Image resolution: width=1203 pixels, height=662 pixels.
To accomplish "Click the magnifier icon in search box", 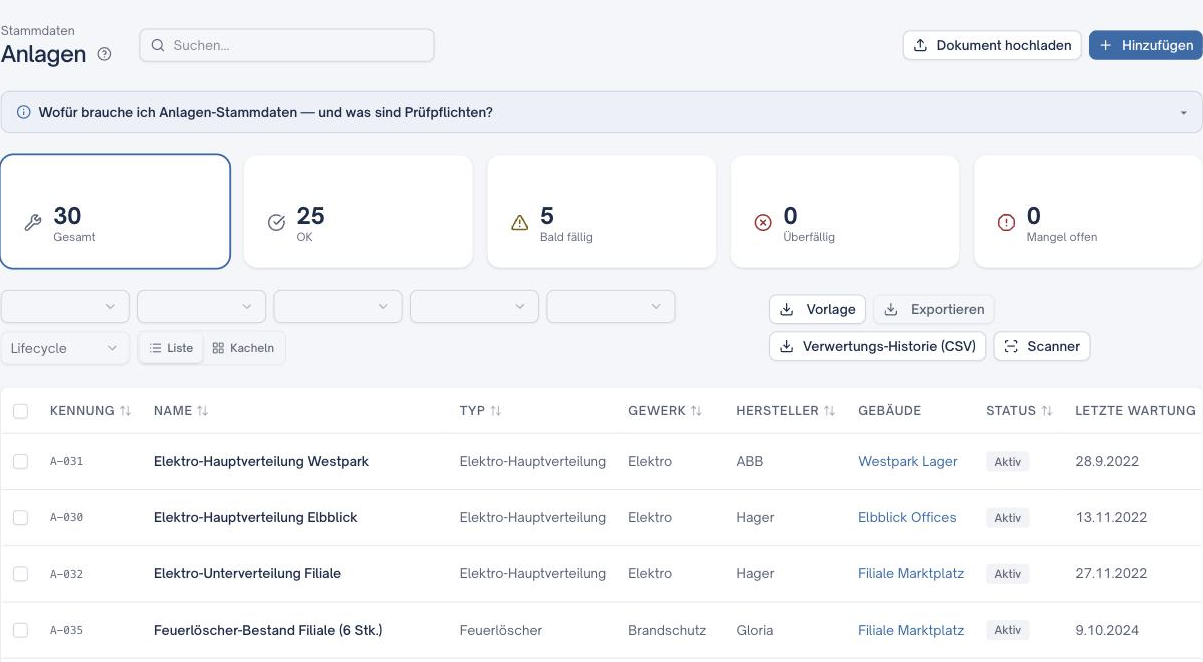I will coord(158,45).
